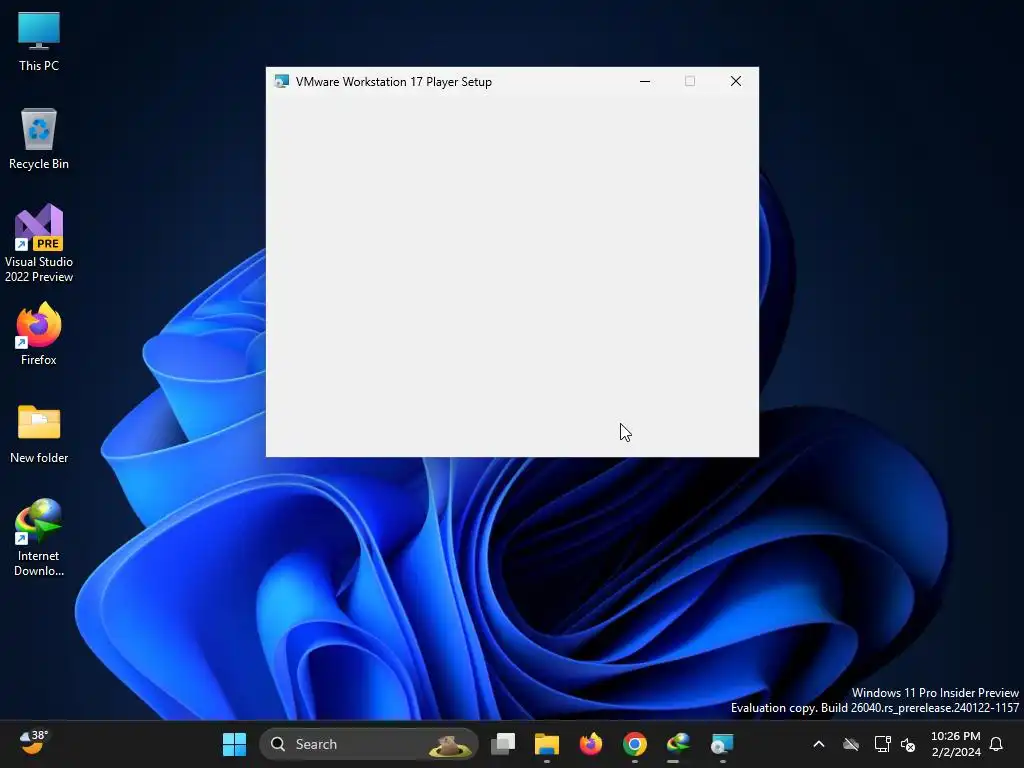This screenshot has width=1024, height=768.
Task: Select the Recycle Bin icon
Action: click(x=39, y=139)
